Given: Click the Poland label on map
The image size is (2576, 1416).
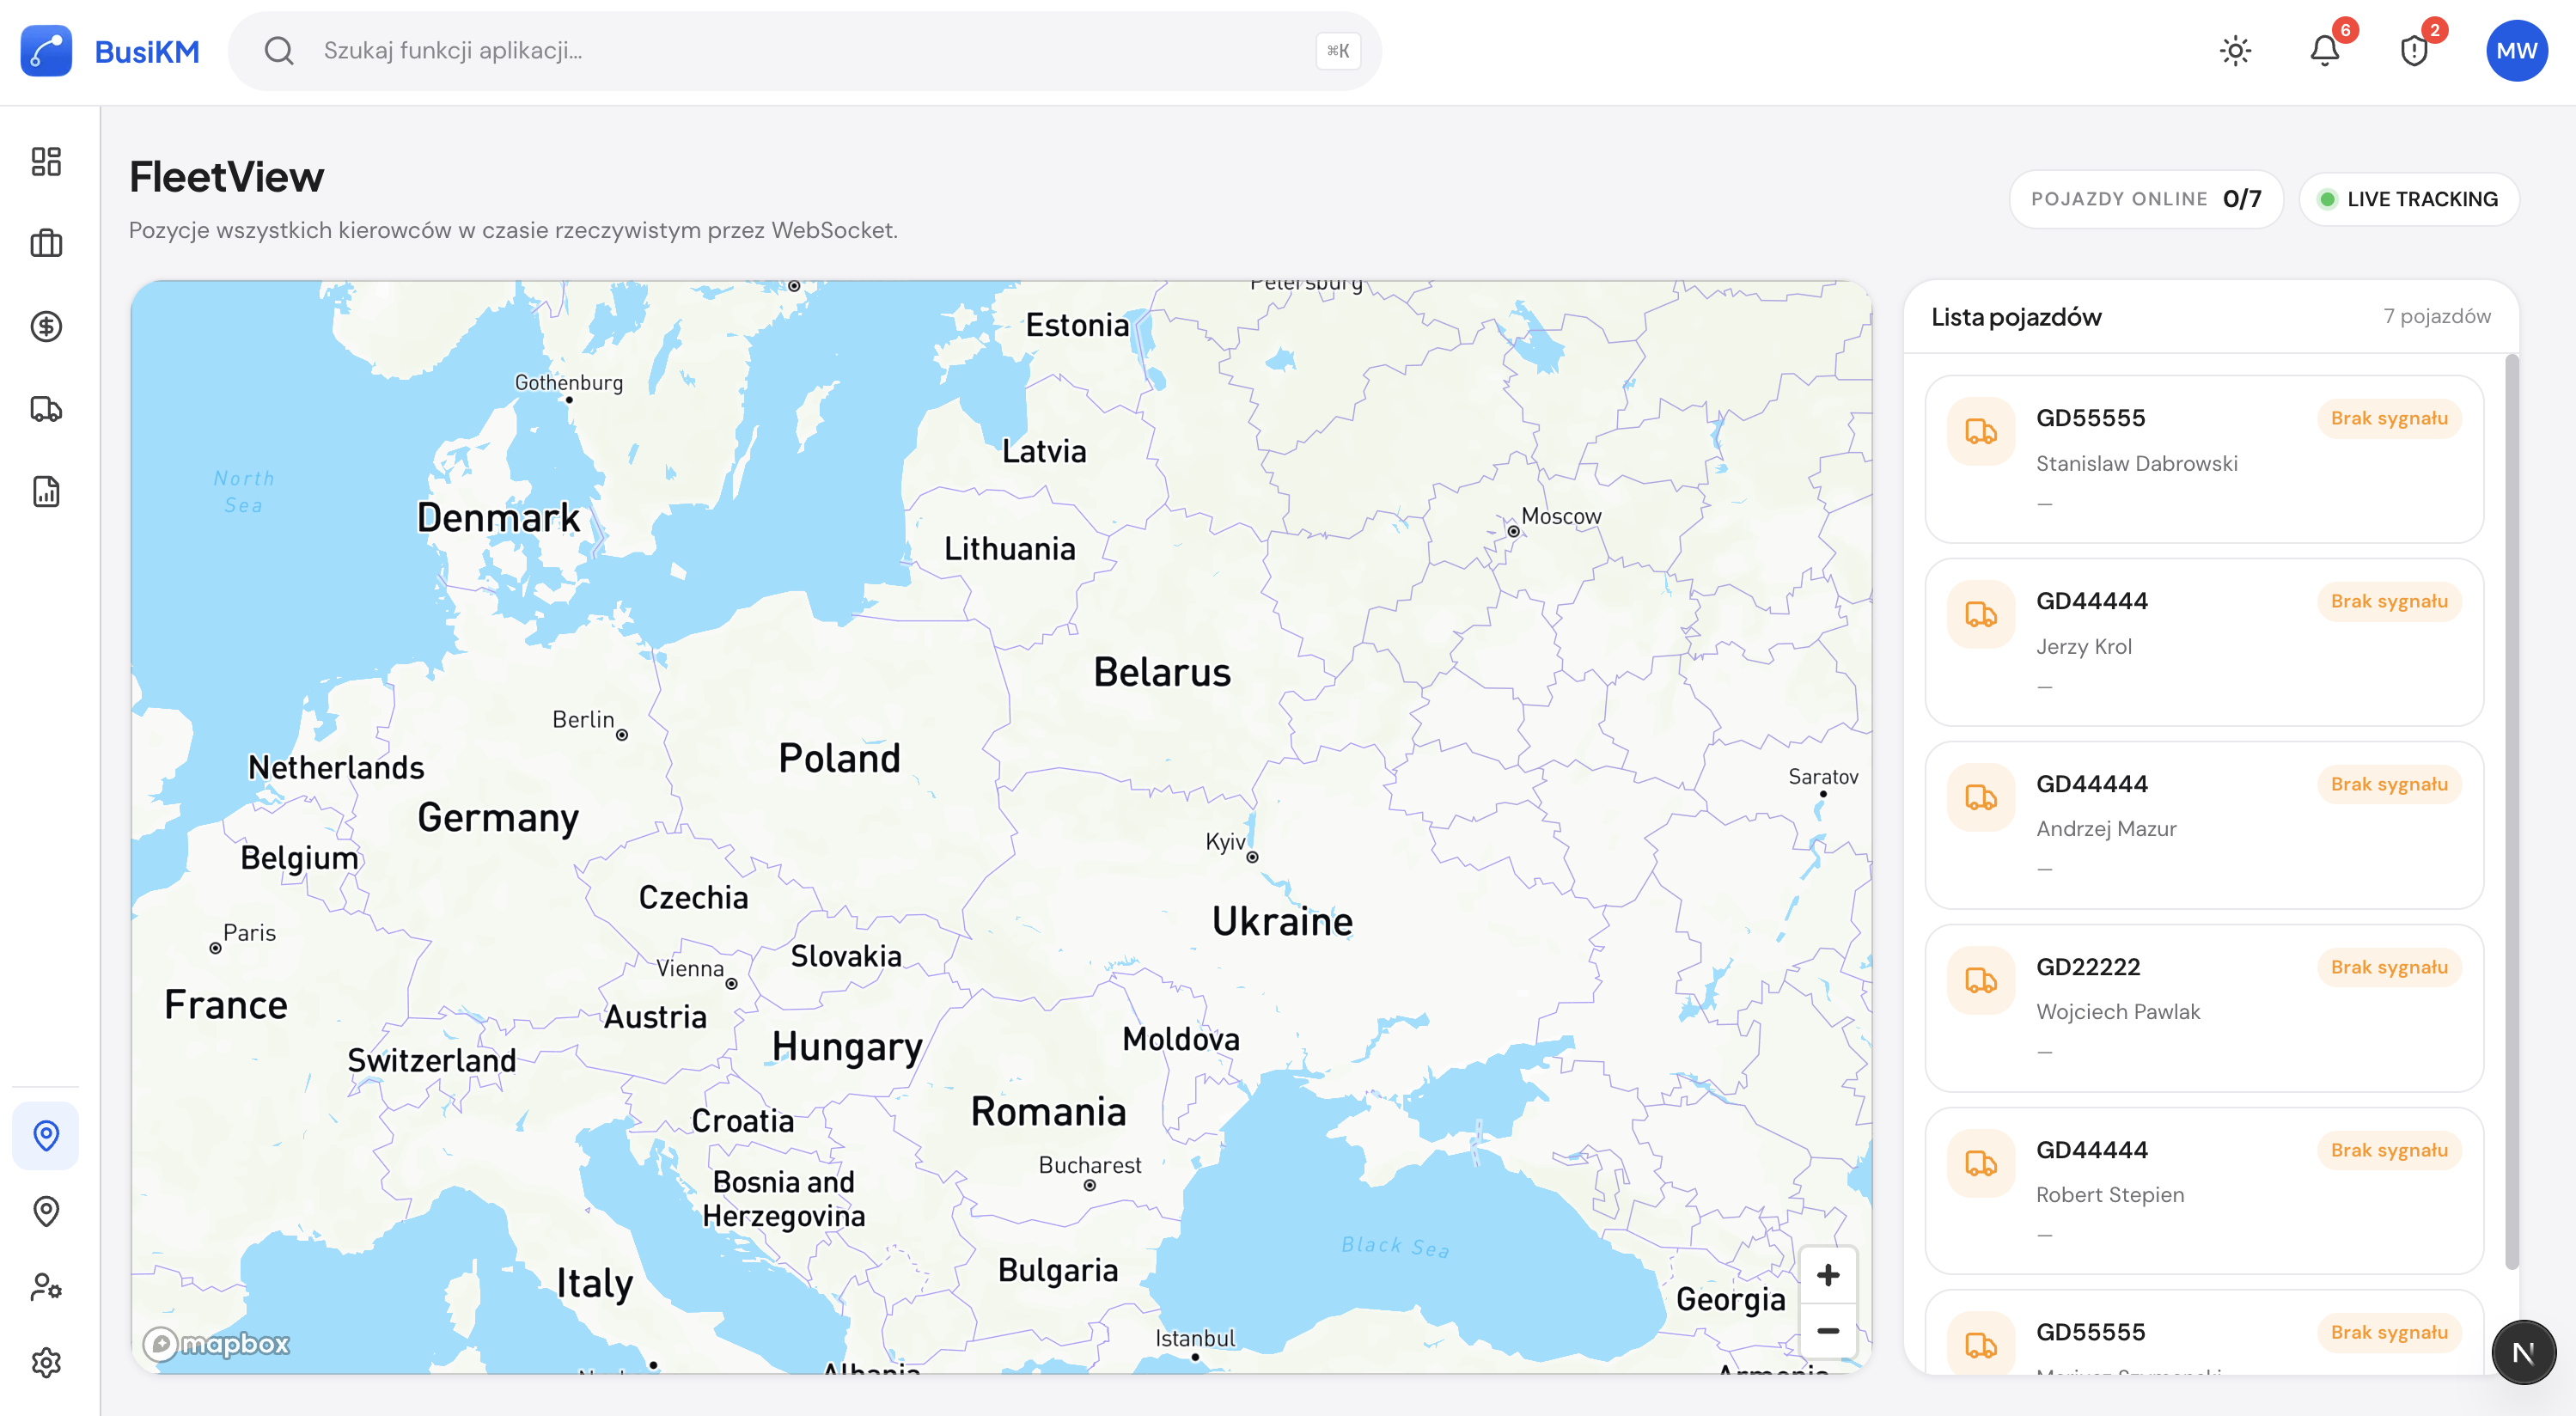Looking at the screenshot, I should tap(839, 759).
